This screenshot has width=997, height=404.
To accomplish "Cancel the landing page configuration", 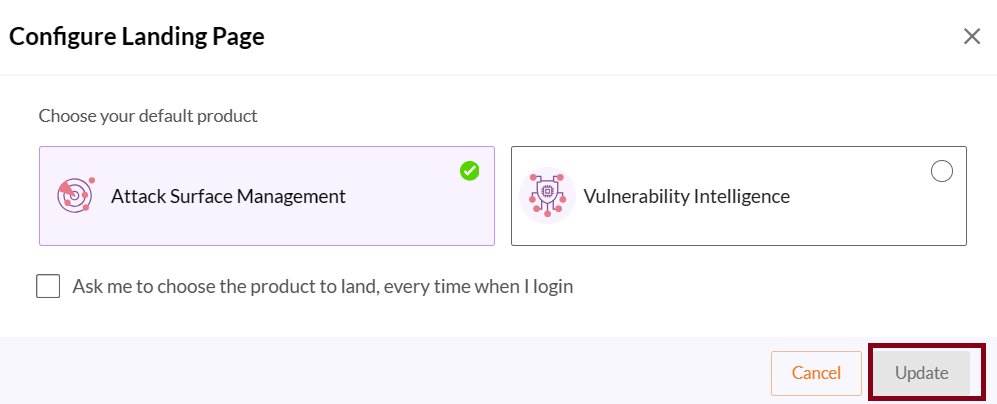I will [816, 373].
